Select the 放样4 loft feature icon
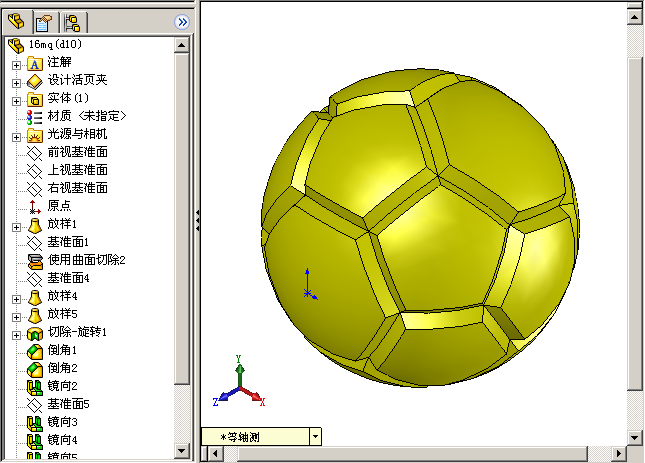Image resolution: width=645 pixels, height=463 pixels. (x=35, y=297)
